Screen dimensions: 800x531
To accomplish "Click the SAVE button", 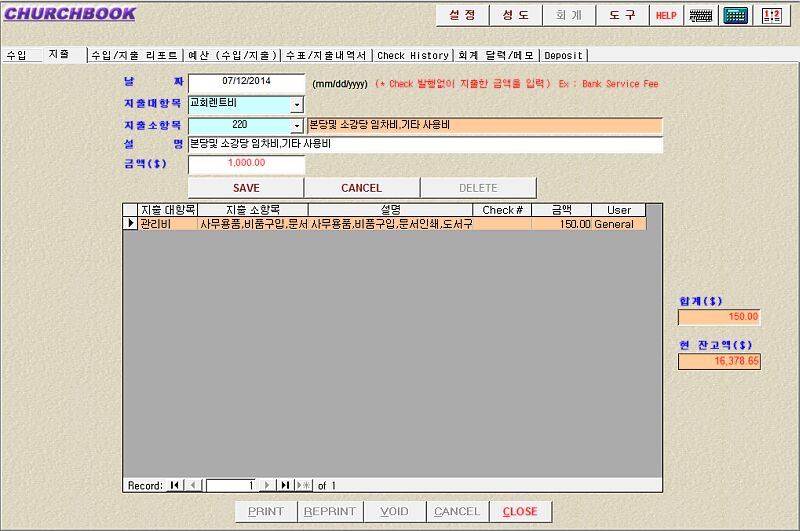I will pyautogui.click(x=246, y=188).
